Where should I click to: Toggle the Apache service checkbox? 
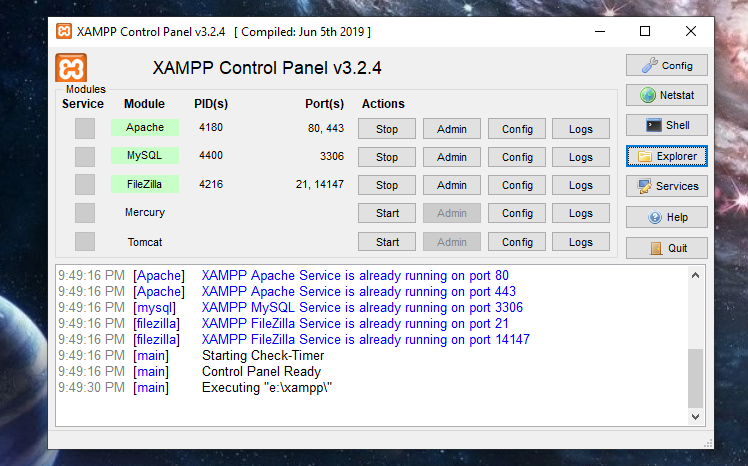[x=85, y=128]
